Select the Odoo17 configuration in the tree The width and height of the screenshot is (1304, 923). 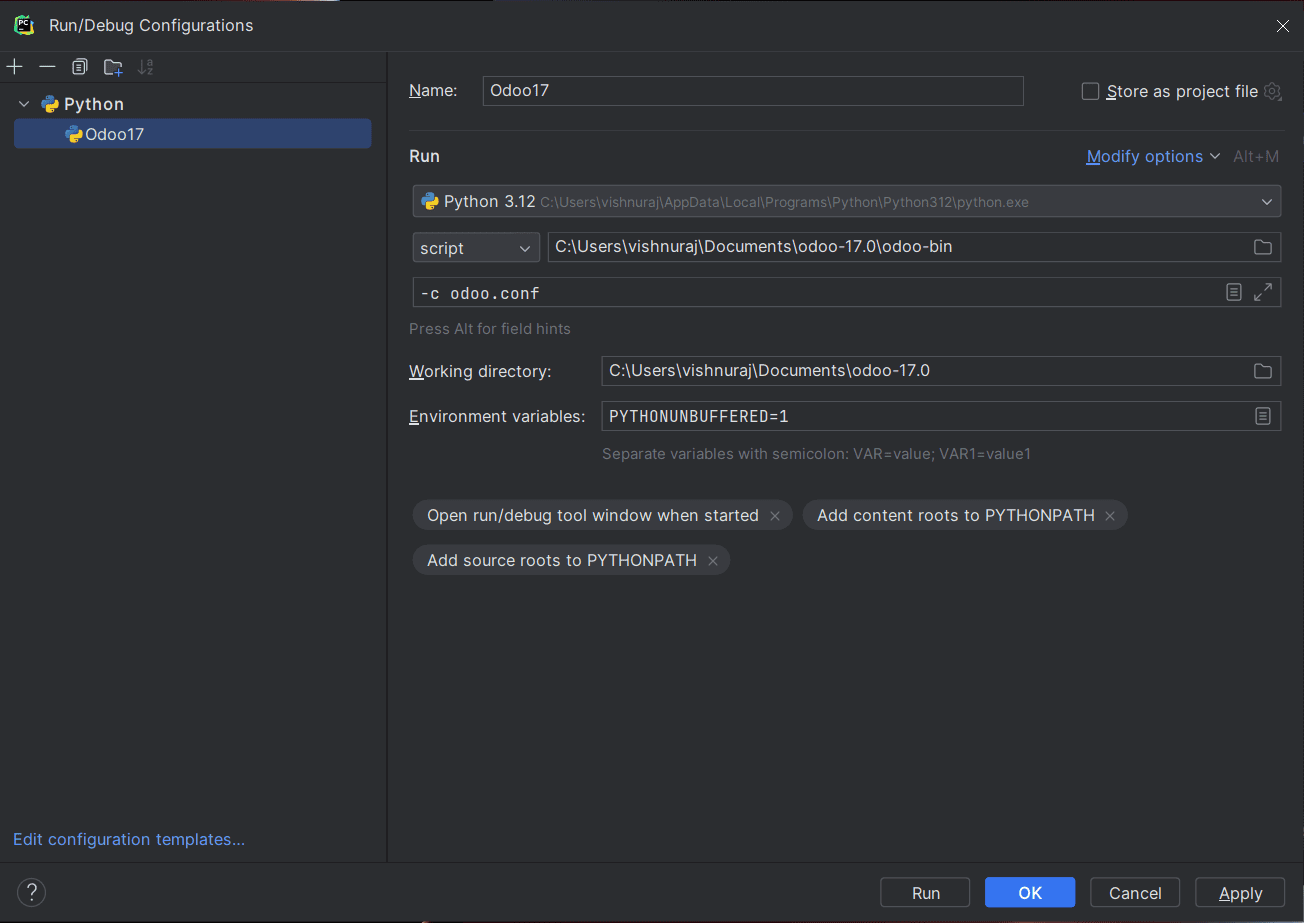coord(192,134)
